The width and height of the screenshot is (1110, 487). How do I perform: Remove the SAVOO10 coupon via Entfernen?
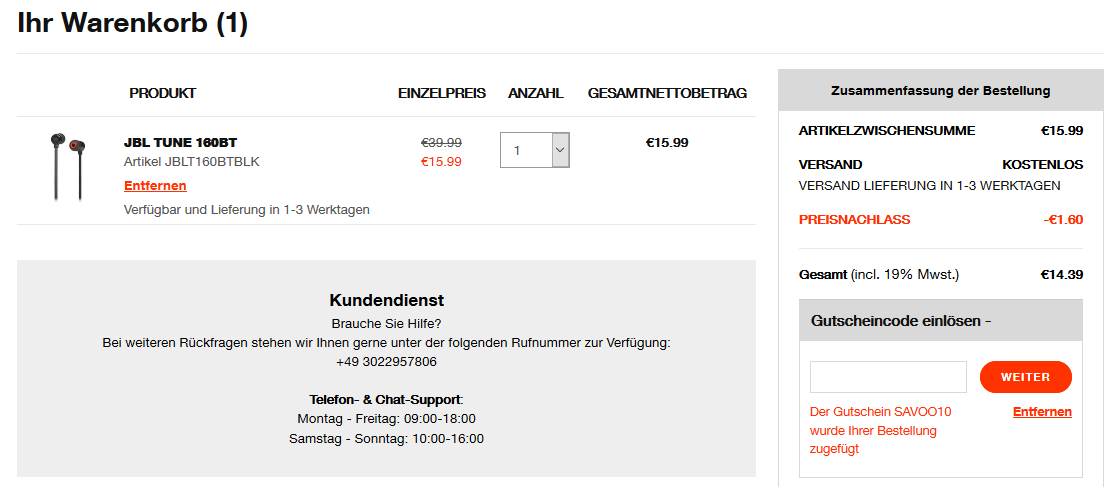coord(1042,412)
